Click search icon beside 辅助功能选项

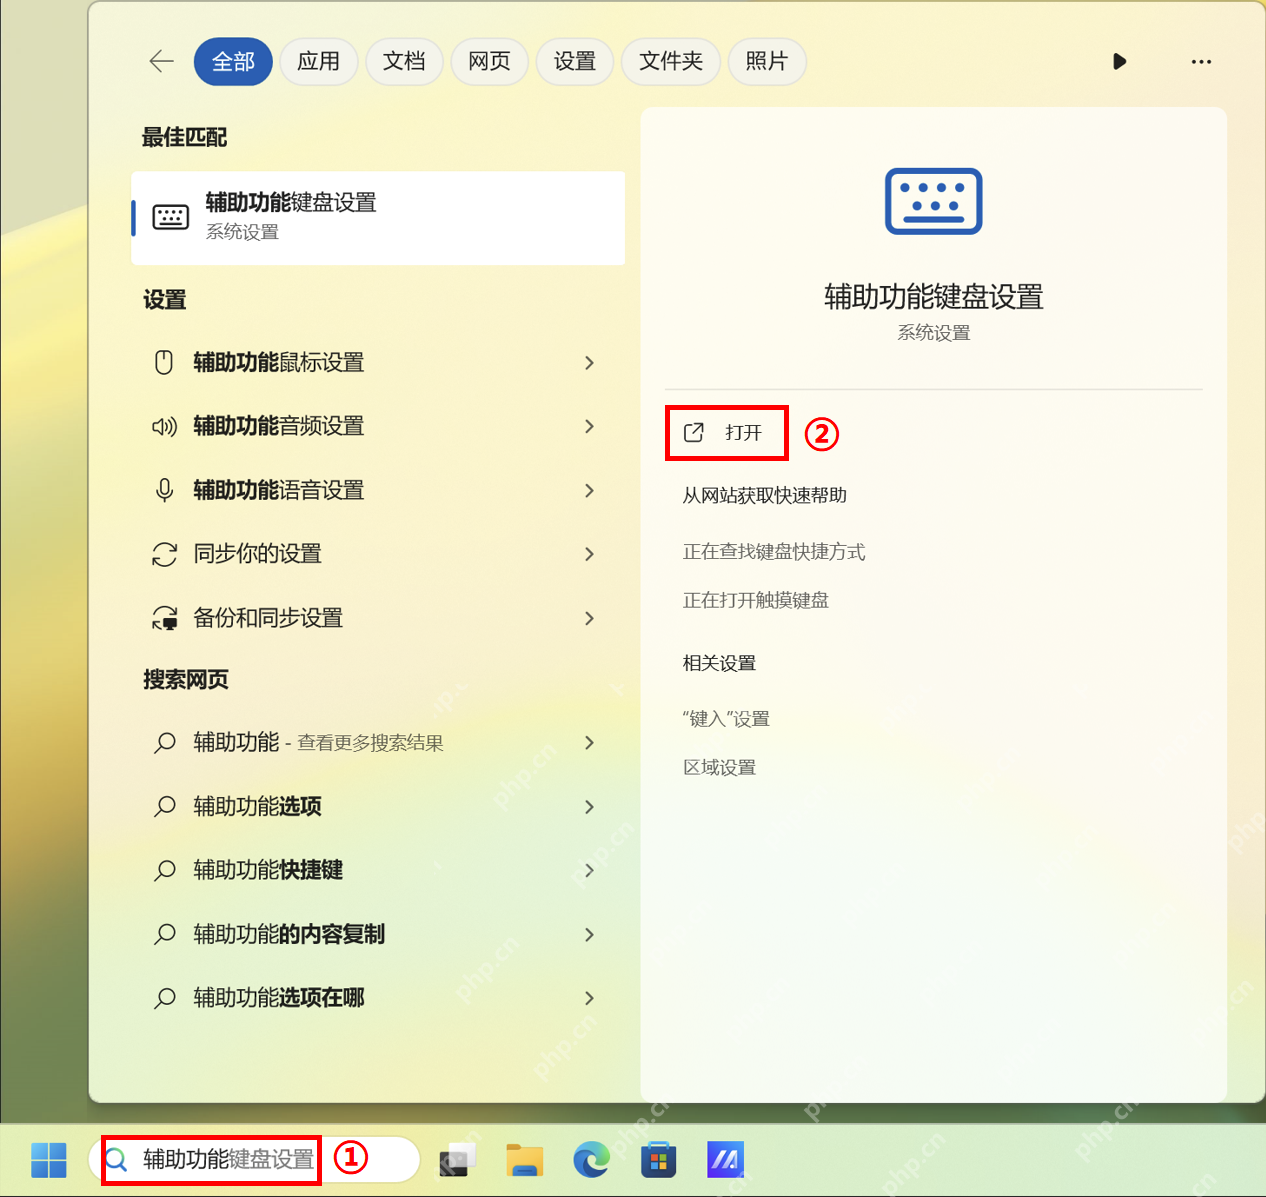point(165,806)
